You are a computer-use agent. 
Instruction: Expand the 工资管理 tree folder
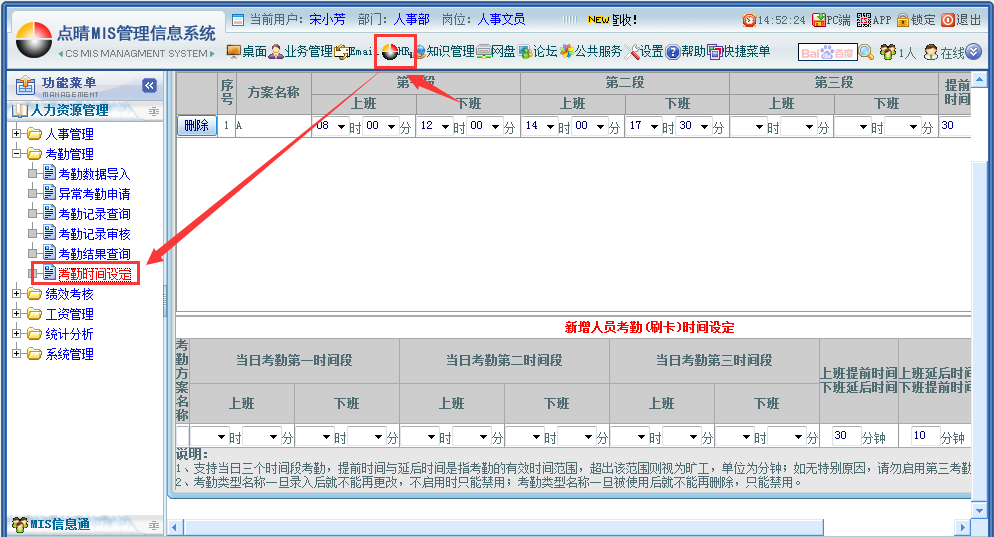[x=17, y=314]
